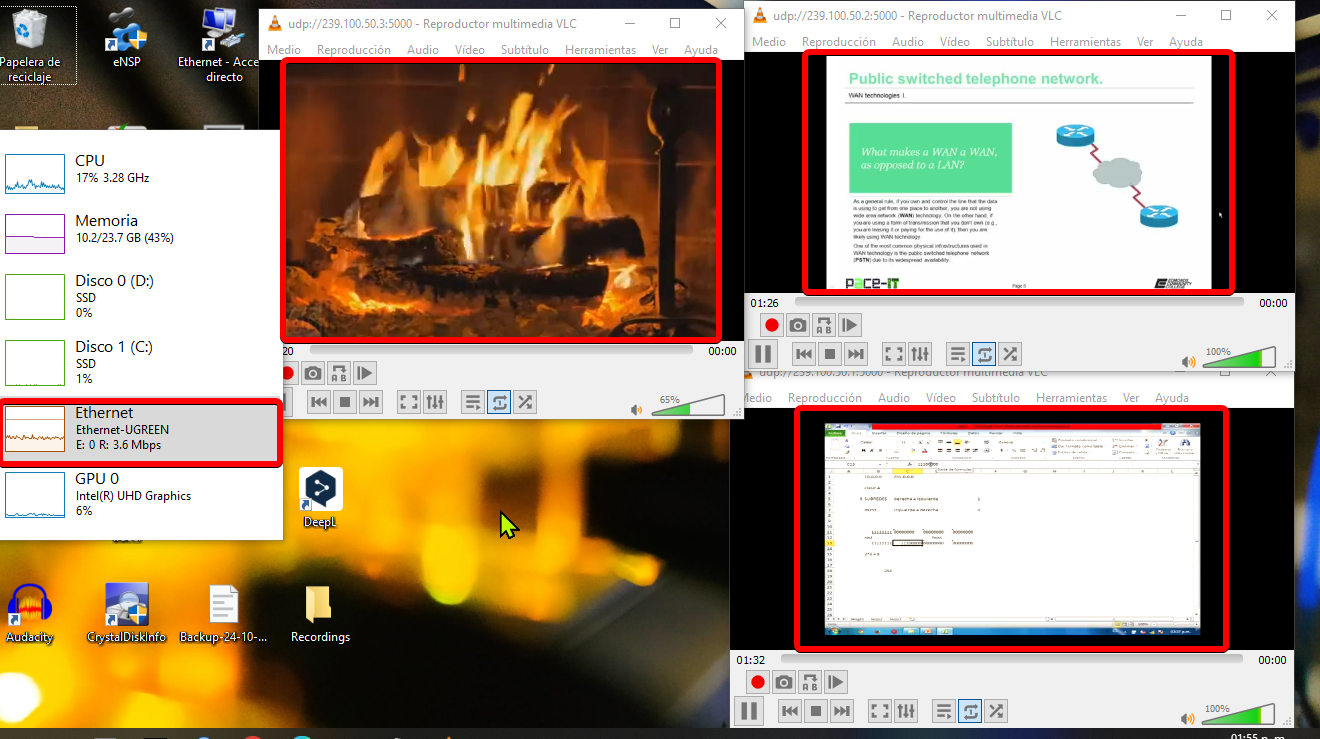Image resolution: width=1320 pixels, height=739 pixels.
Task: Show the playlist in the fireplace video VLC window
Action: [473, 402]
